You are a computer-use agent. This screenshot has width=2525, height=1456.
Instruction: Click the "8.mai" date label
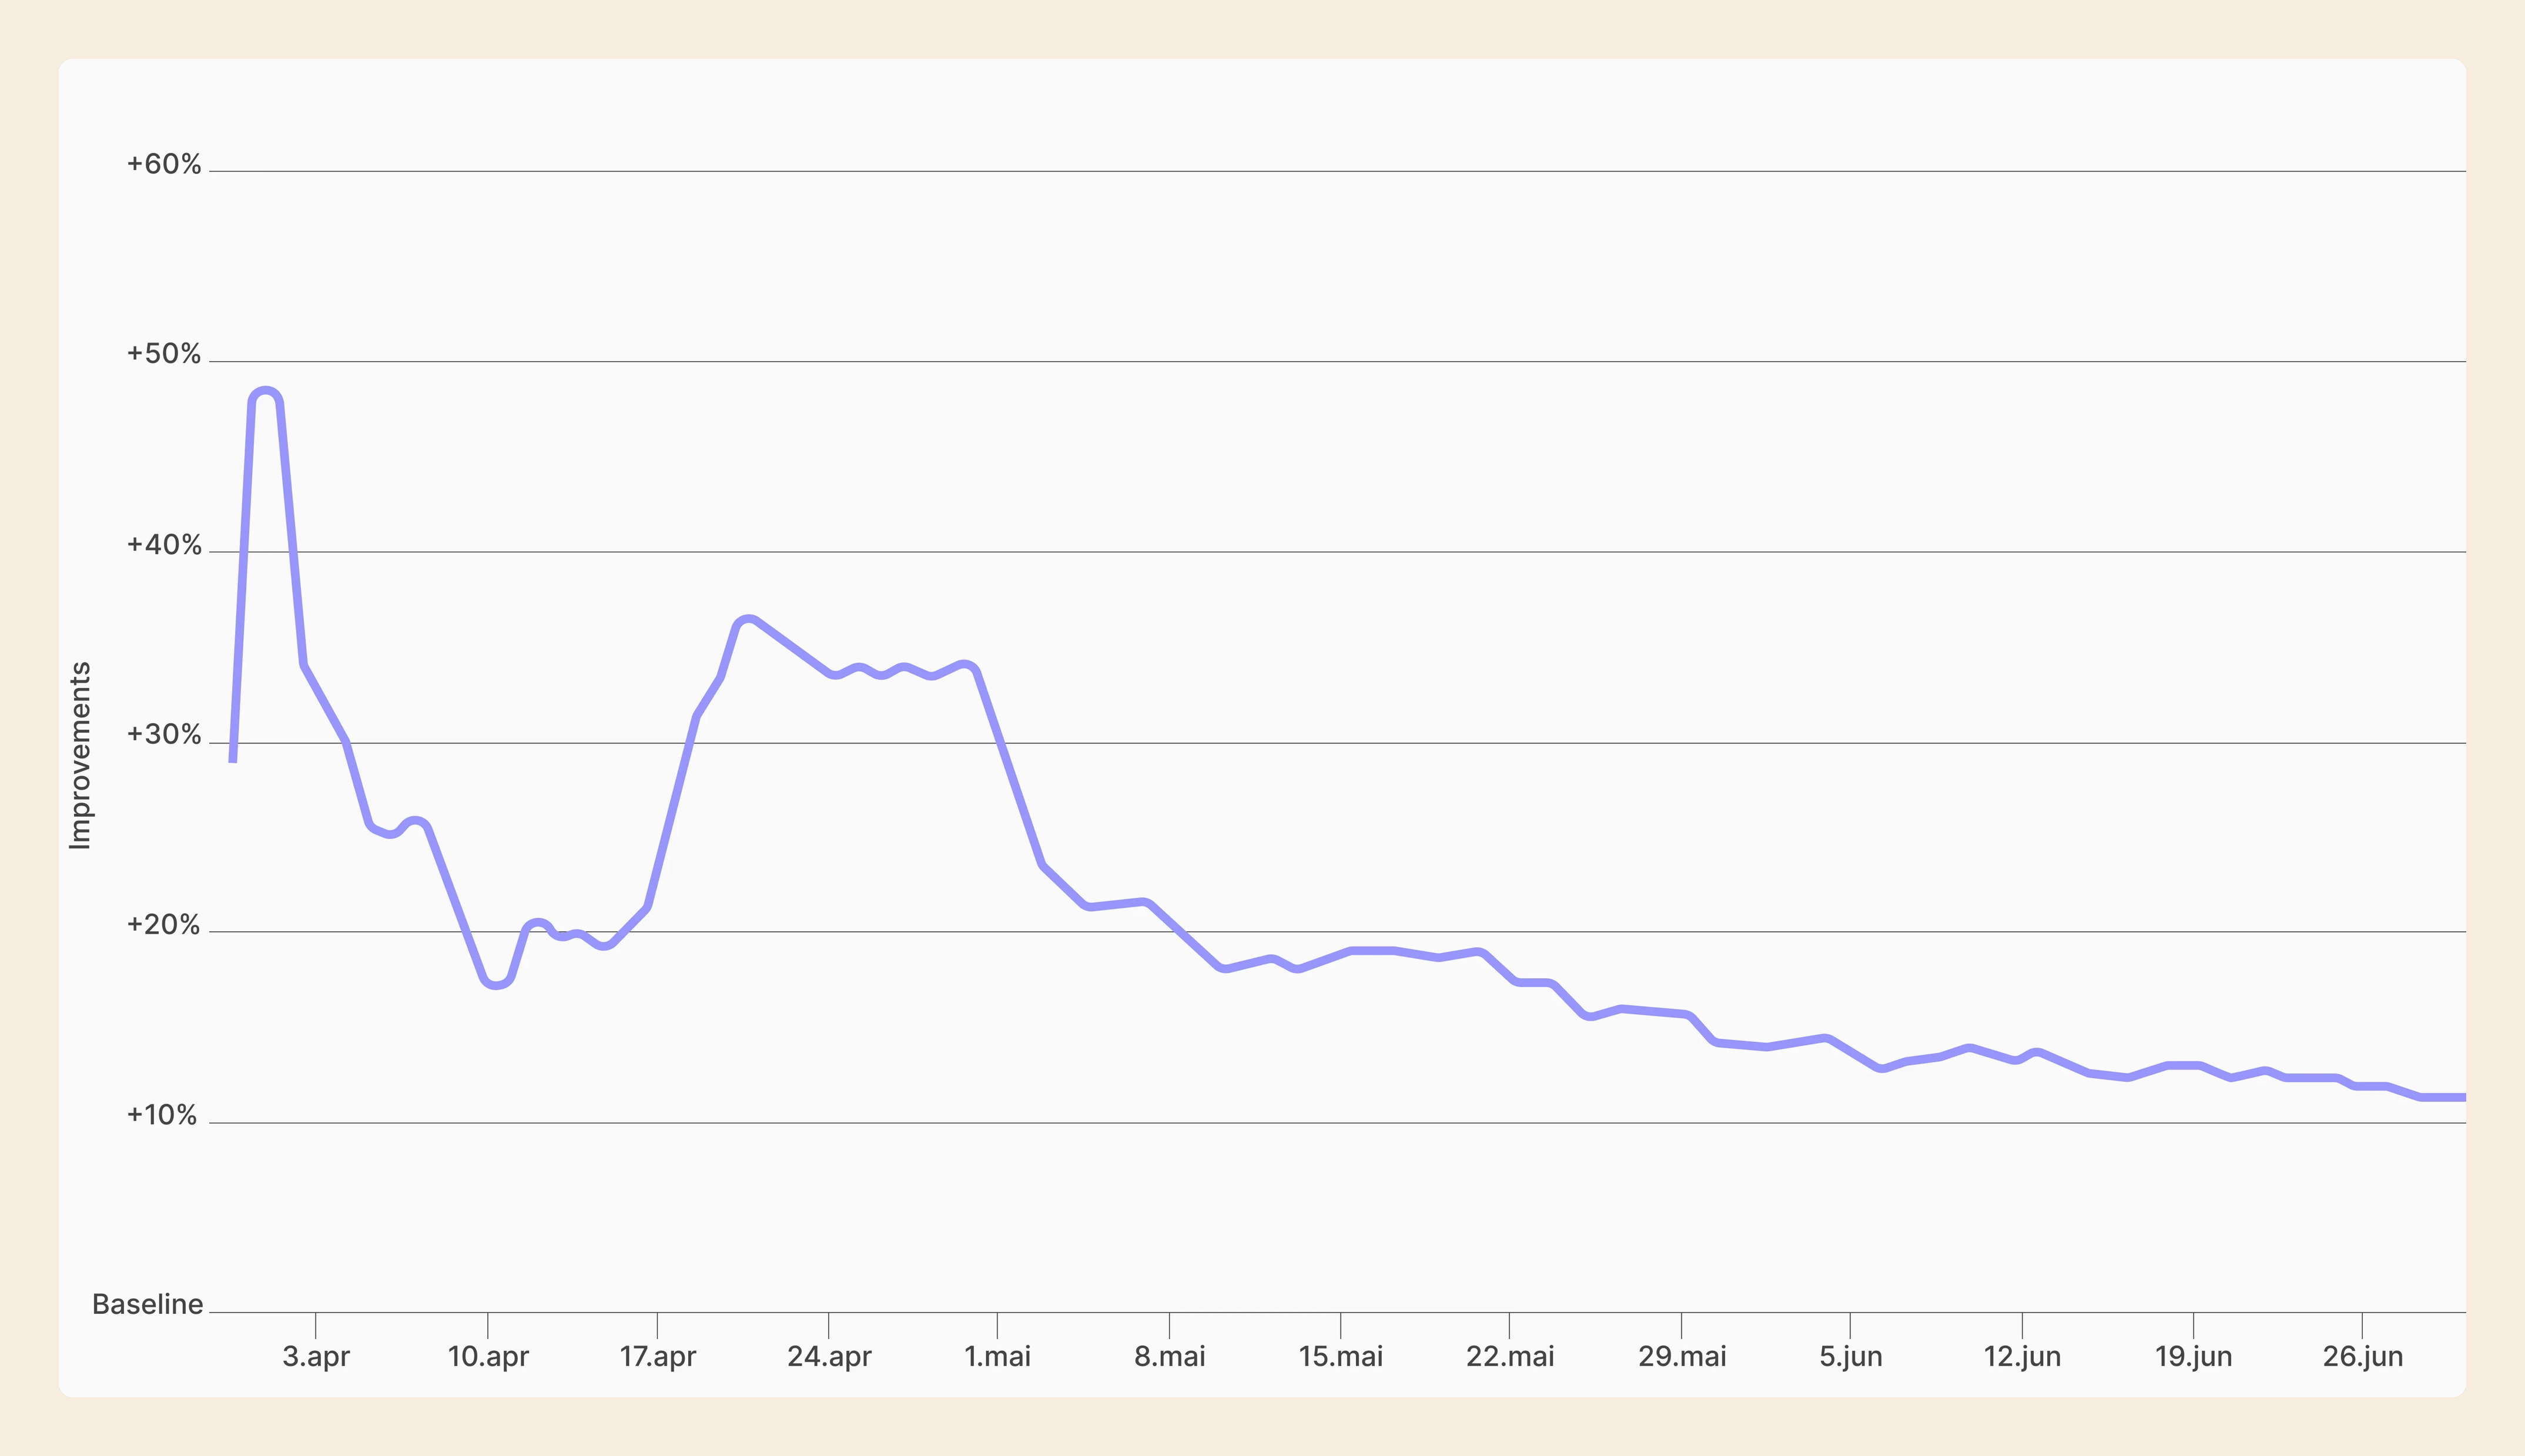(x=1170, y=1357)
